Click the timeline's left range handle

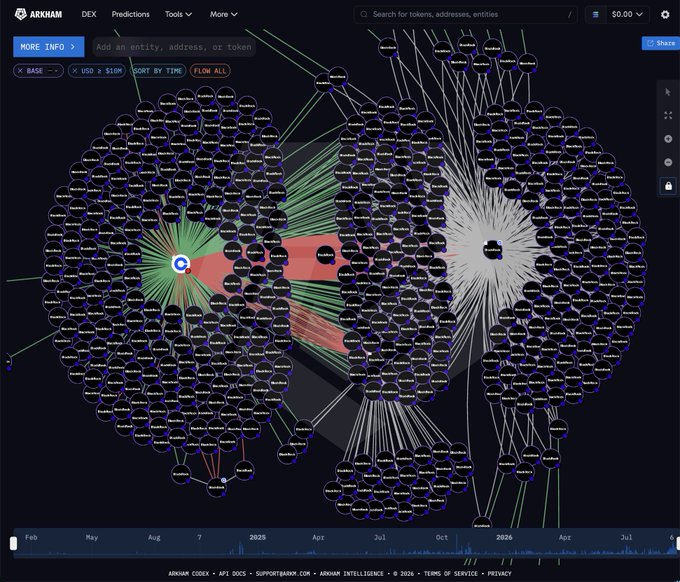coord(13,543)
